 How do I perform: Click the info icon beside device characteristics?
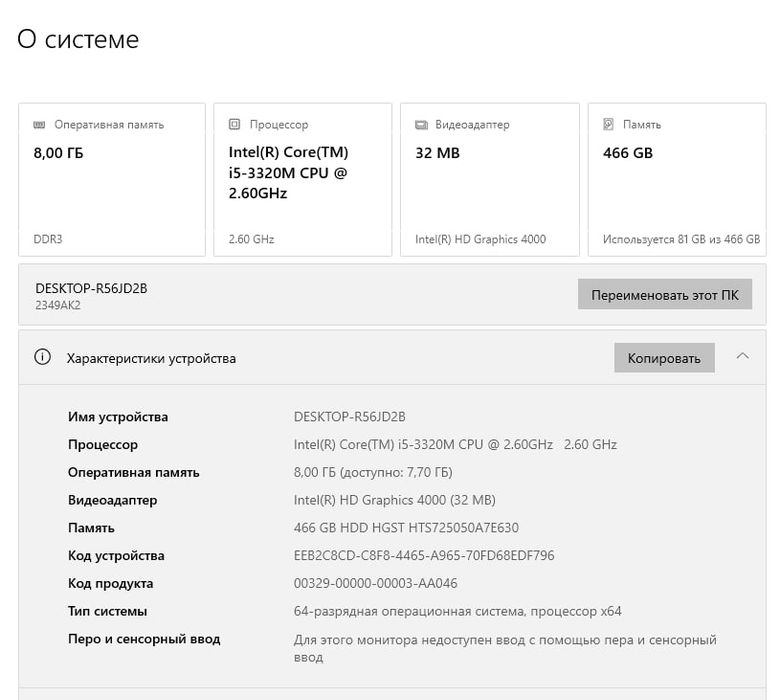(x=42, y=357)
